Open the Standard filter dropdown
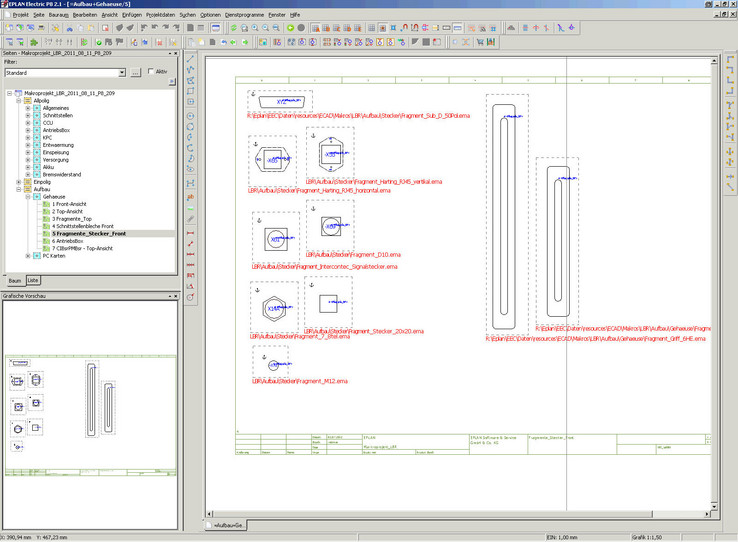The width and height of the screenshot is (738, 542). [122, 72]
